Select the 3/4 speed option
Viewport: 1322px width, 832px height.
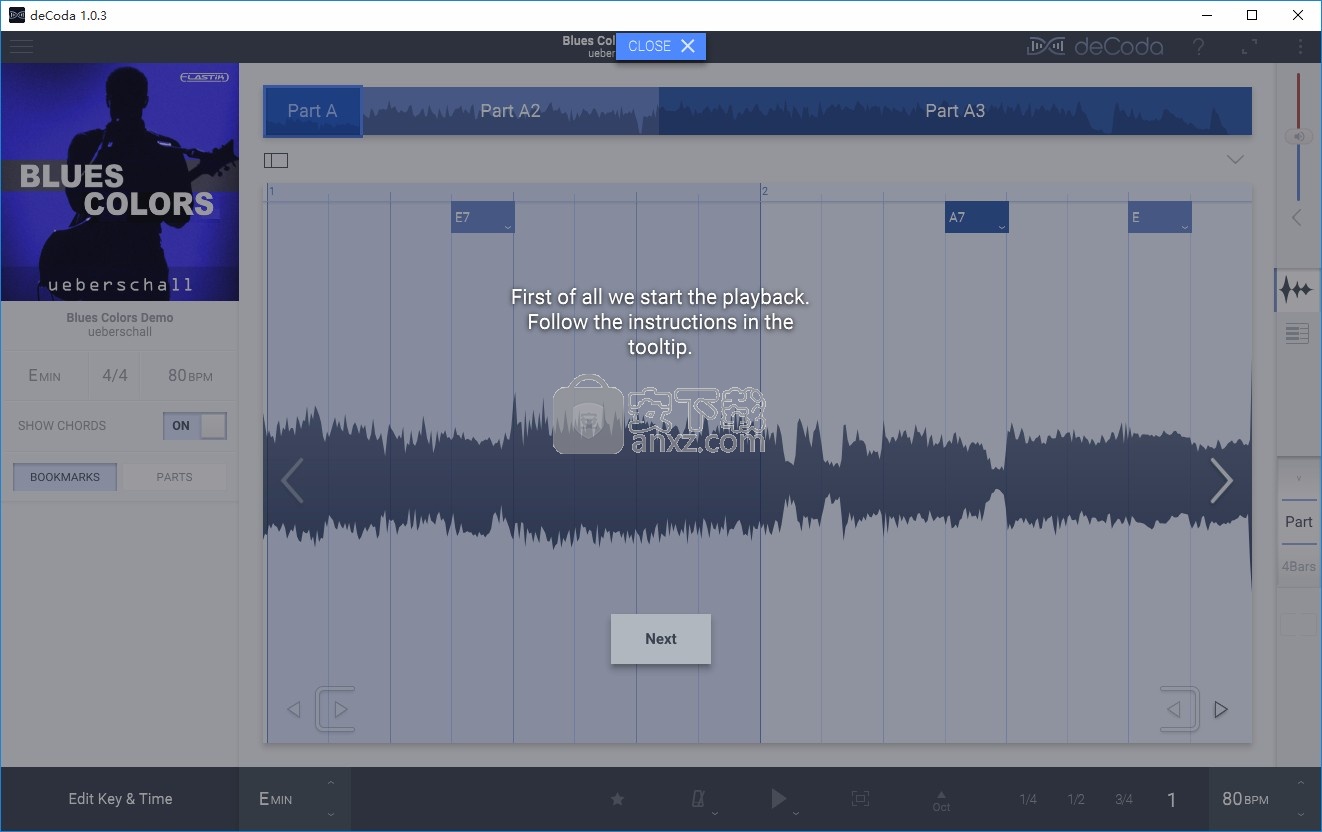(x=1124, y=799)
